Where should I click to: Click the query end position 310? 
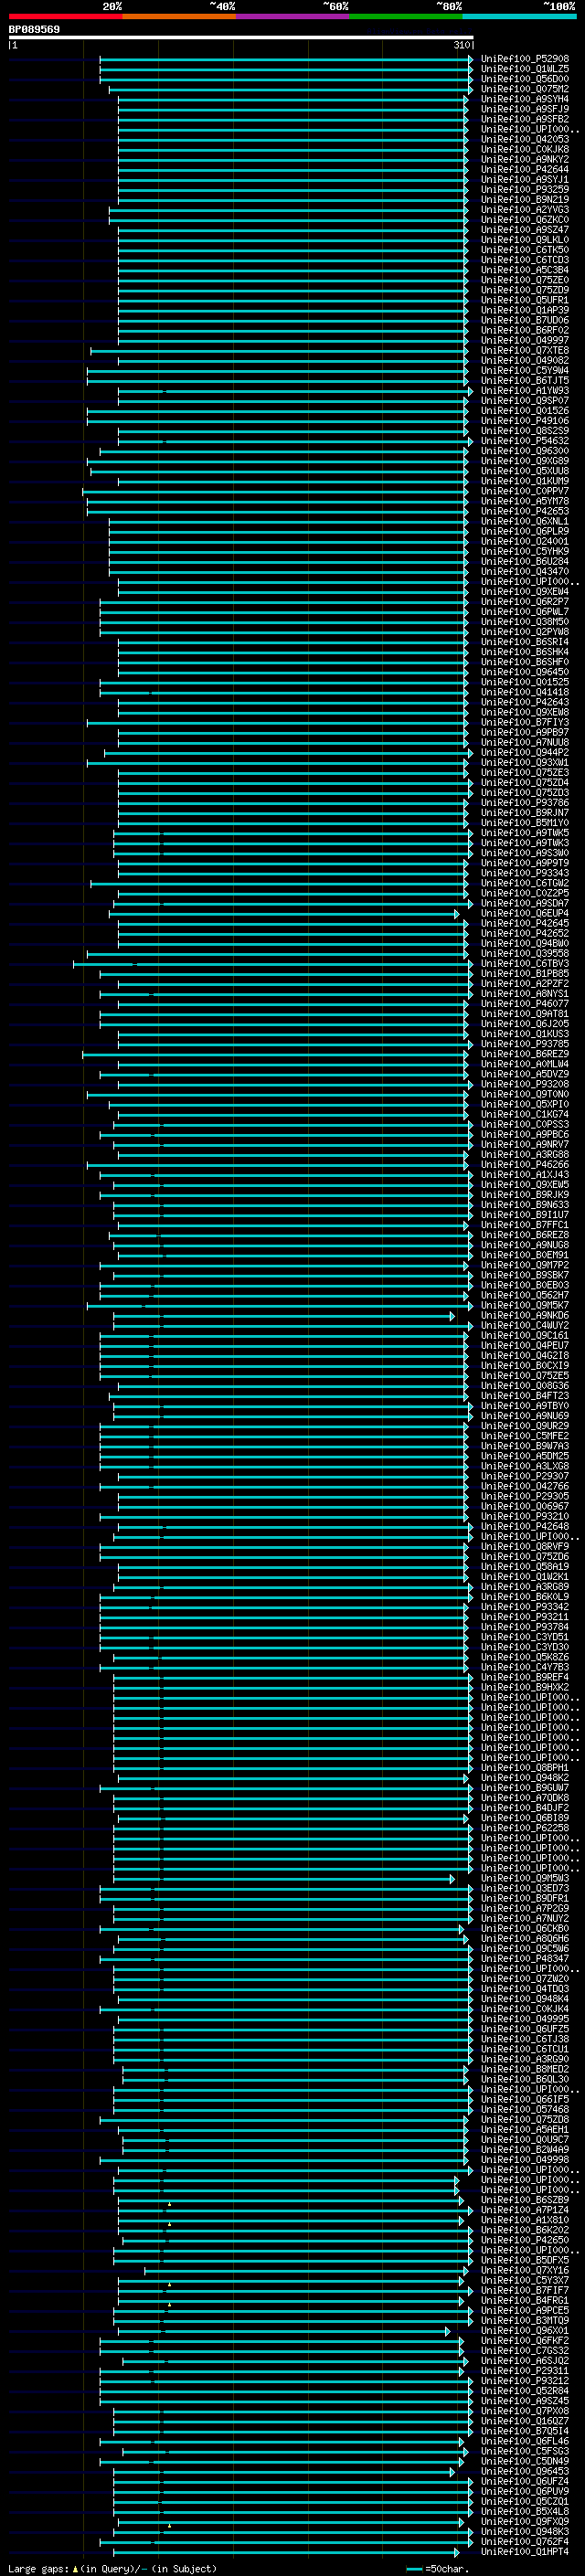tap(462, 45)
